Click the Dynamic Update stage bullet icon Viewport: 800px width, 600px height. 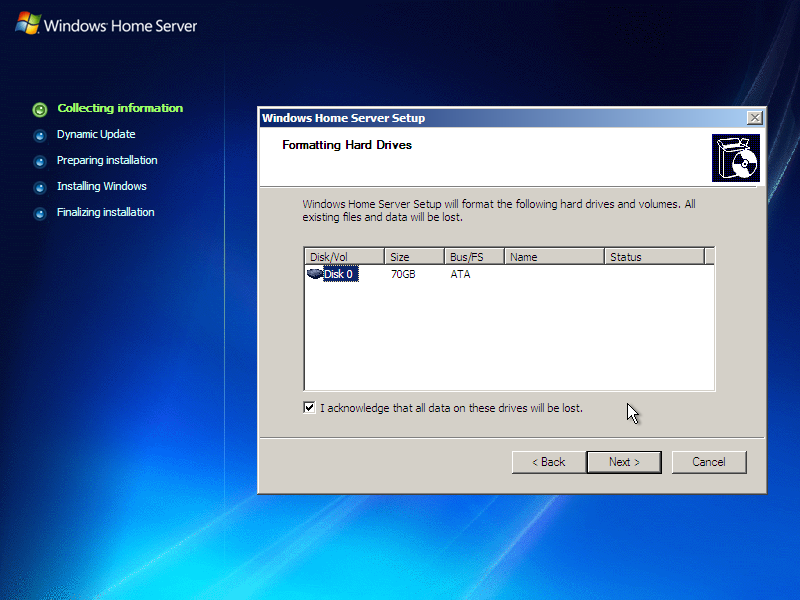tap(39, 135)
